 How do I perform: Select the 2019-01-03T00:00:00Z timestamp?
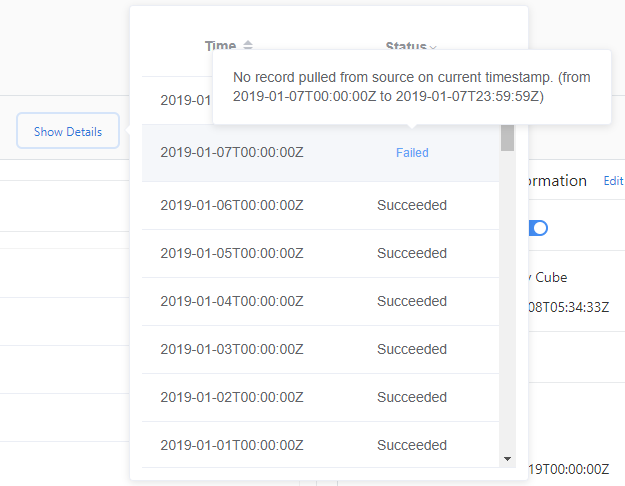tap(232, 350)
